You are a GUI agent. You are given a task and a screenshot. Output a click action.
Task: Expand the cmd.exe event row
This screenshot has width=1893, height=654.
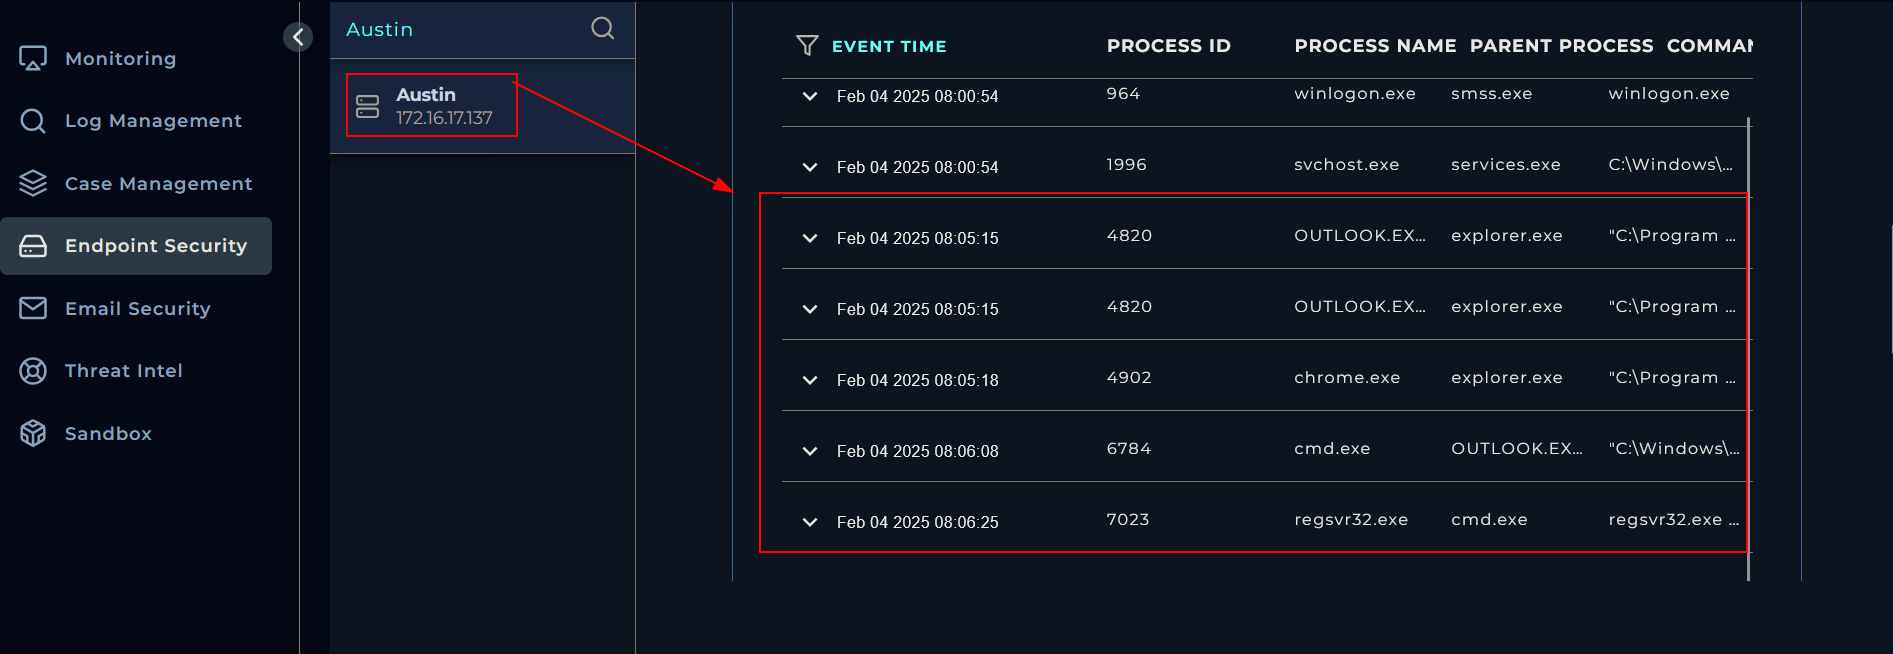(x=810, y=451)
